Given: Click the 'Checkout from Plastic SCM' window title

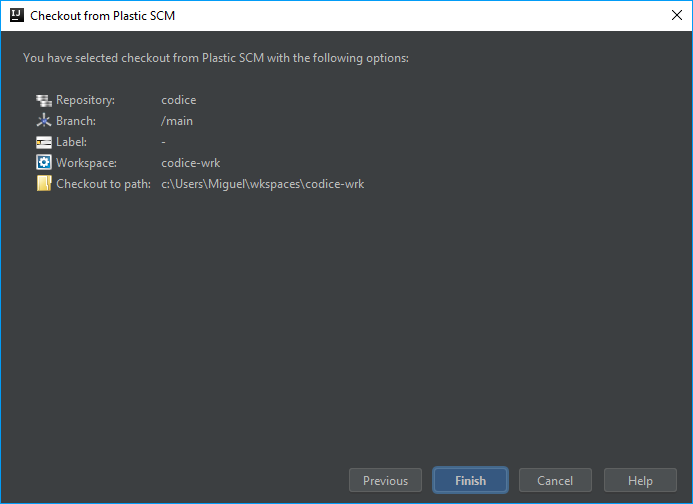Looking at the screenshot, I should [x=103, y=15].
